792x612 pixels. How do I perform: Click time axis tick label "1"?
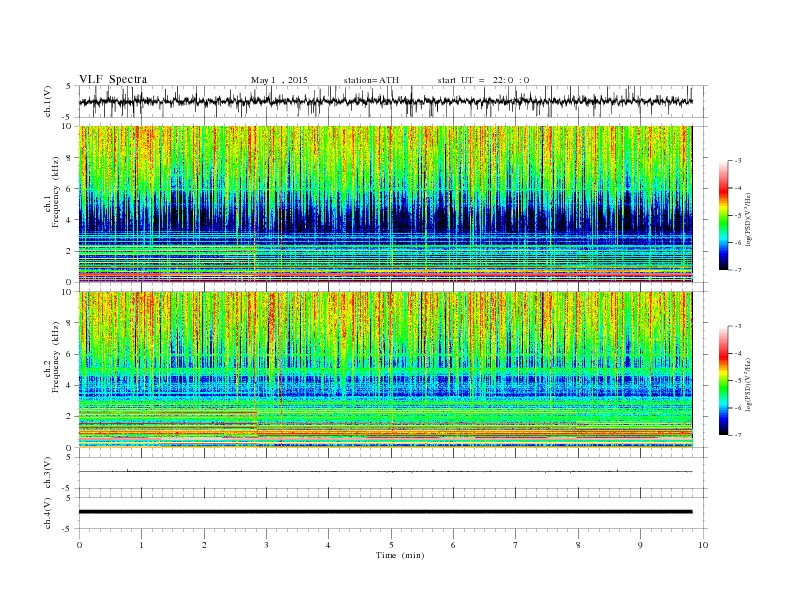point(142,545)
